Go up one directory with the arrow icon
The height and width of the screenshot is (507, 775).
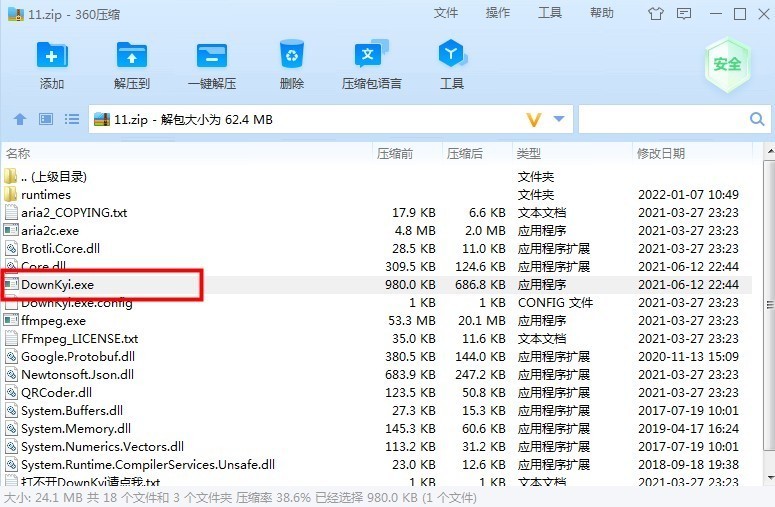pyautogui.click(x=20, y=119)
